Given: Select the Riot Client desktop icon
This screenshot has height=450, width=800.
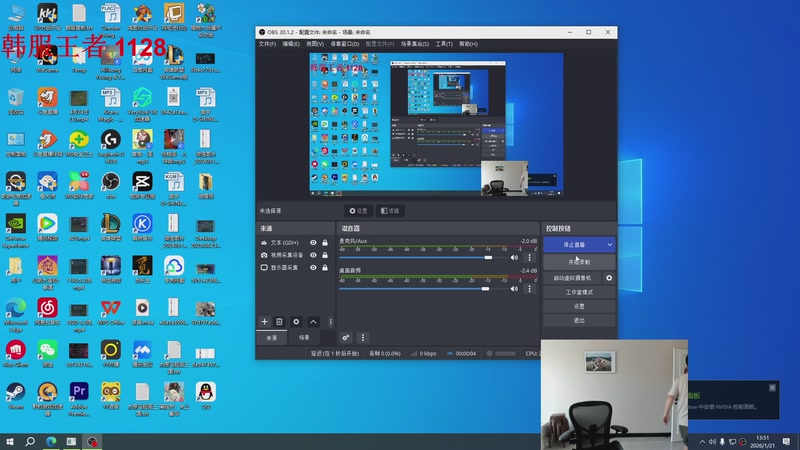Looking at the screenshot, I should (15, 353).
